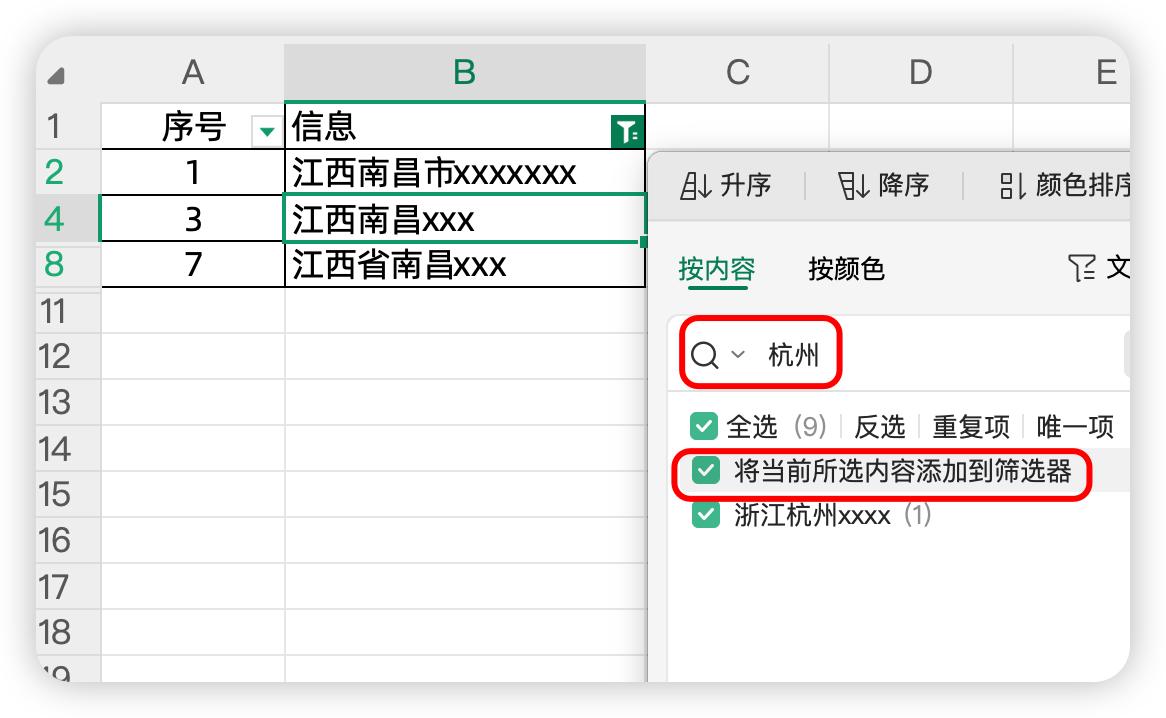Click the 序号 header cell text
Image resolution: width=1166 pixels, height=718 pixels.
coord(193,126)
